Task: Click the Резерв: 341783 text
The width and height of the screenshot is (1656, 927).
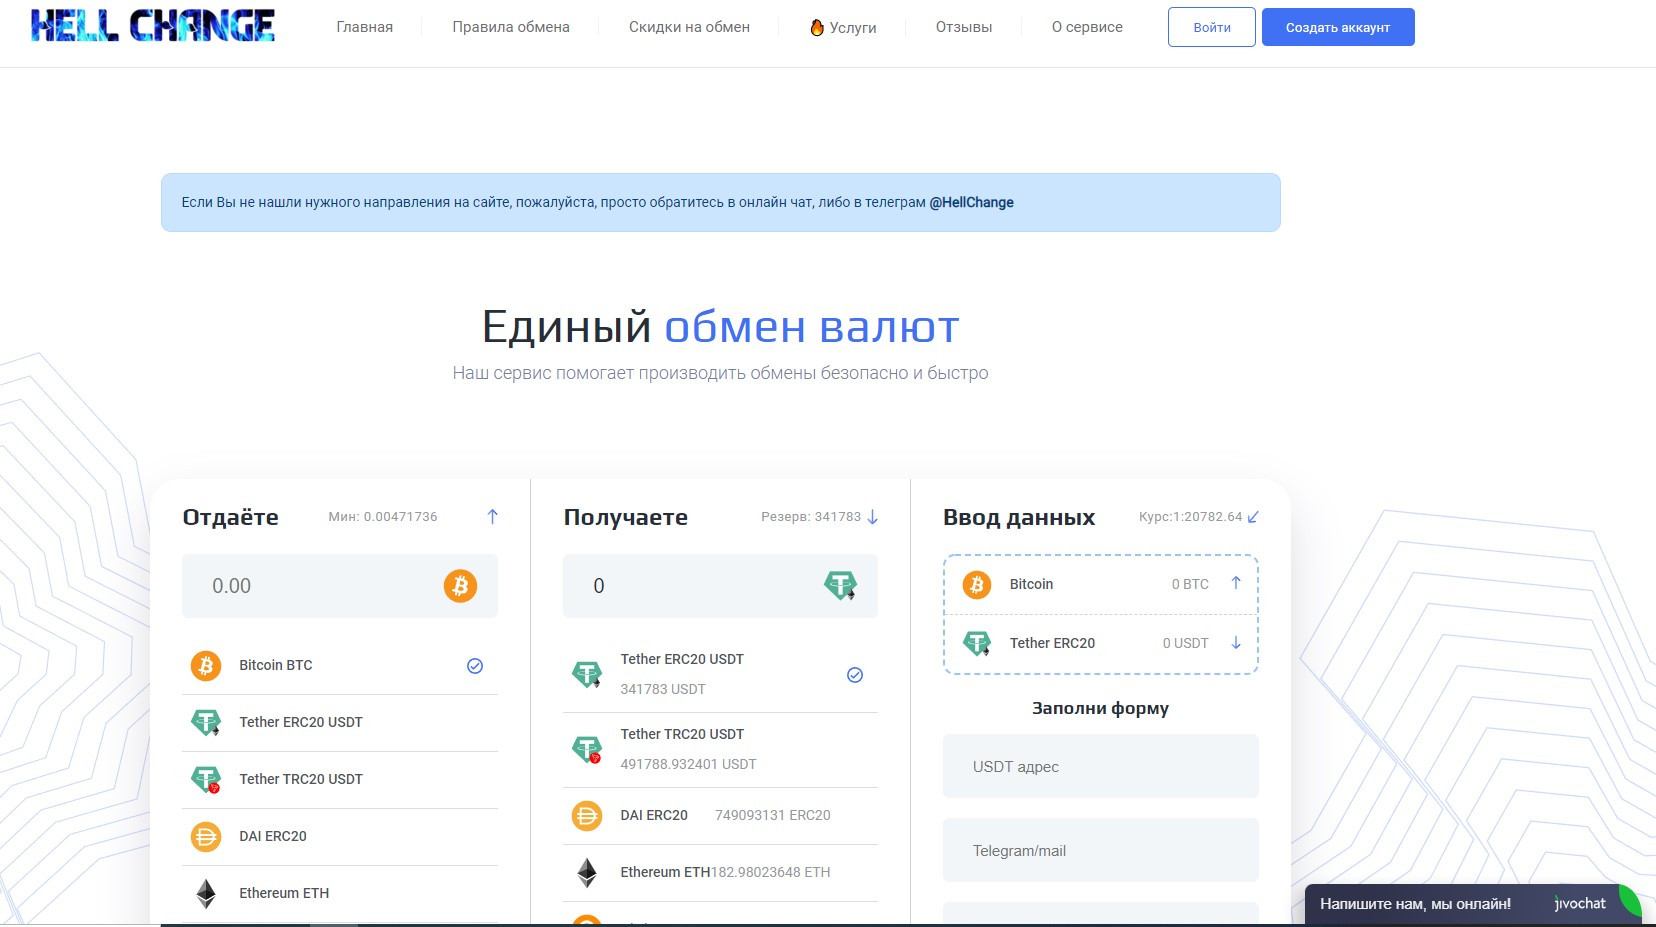Action: [x=811, y=517]
